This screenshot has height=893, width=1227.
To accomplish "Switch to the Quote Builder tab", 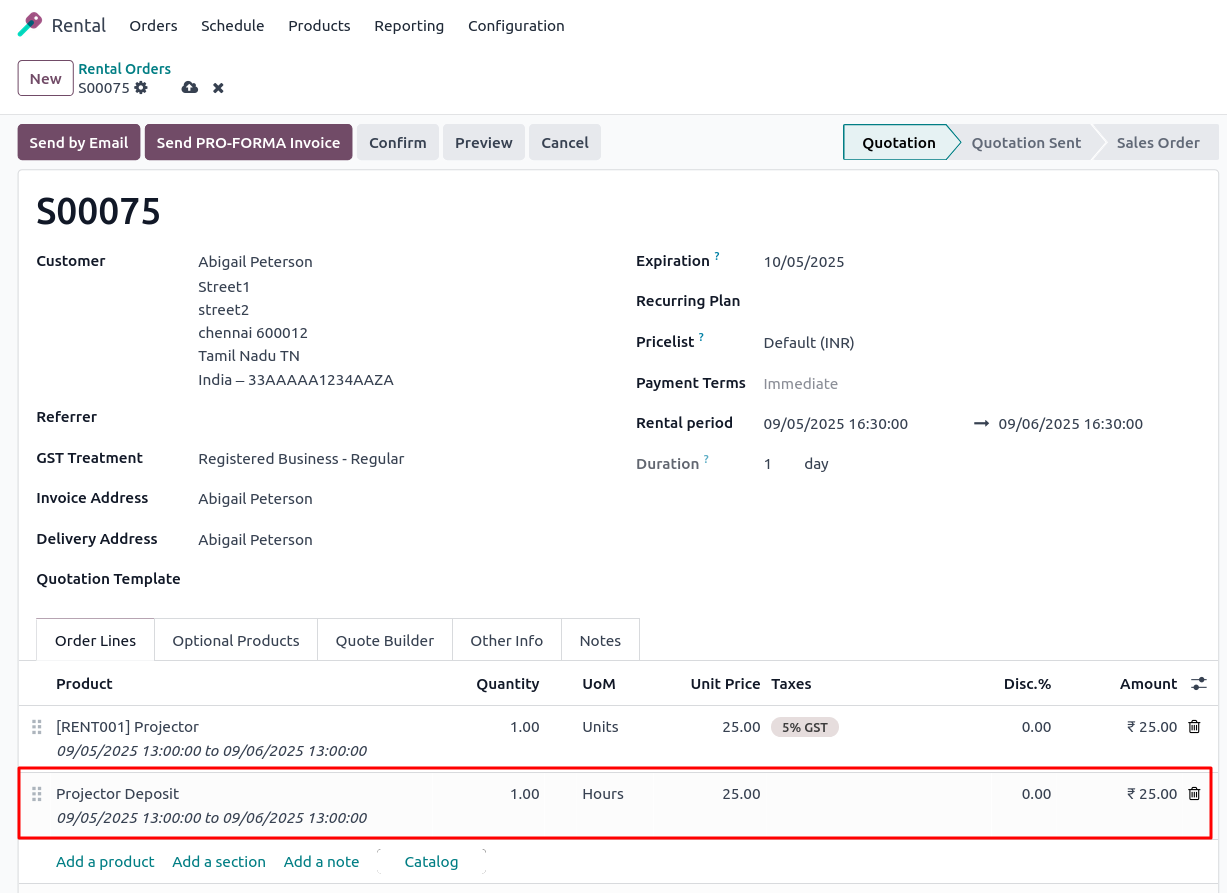I will pos(385,641).
